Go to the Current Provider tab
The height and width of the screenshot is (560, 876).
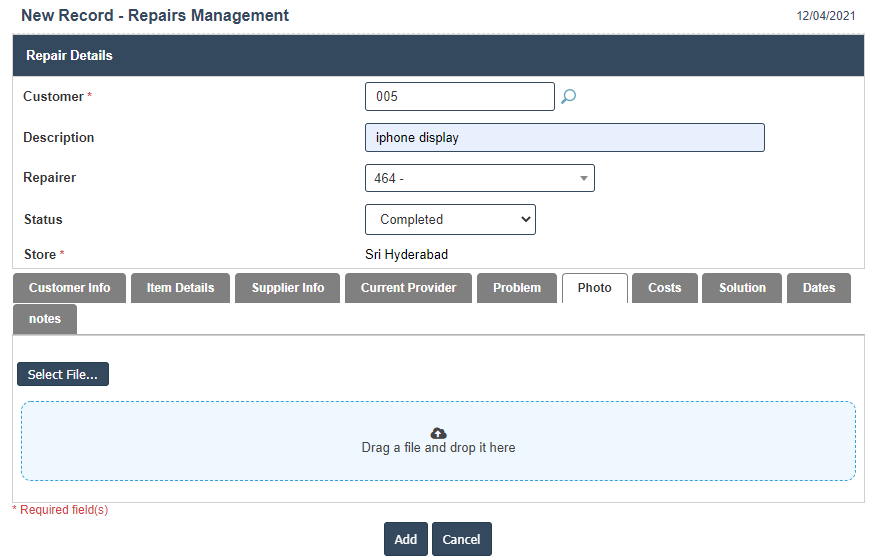point(408,288)
